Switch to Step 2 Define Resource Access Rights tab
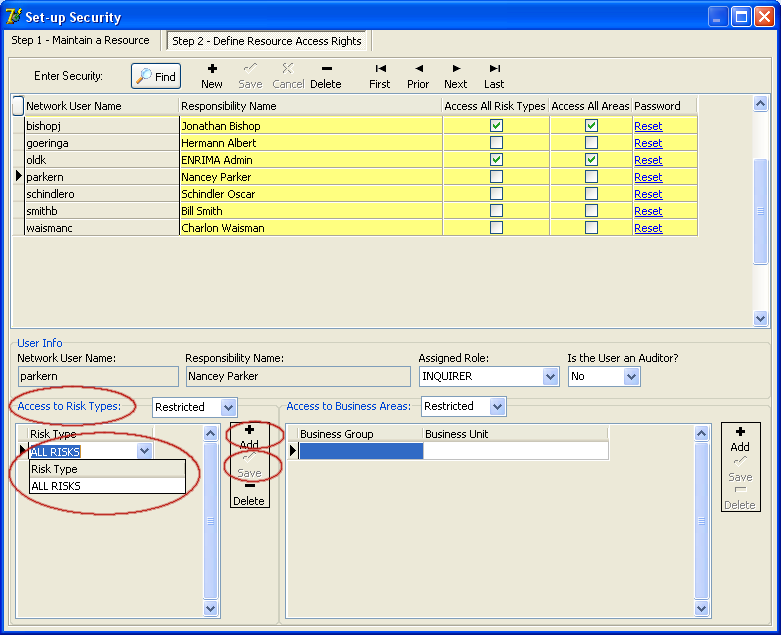The image size is (781, 635). [266, 41]
